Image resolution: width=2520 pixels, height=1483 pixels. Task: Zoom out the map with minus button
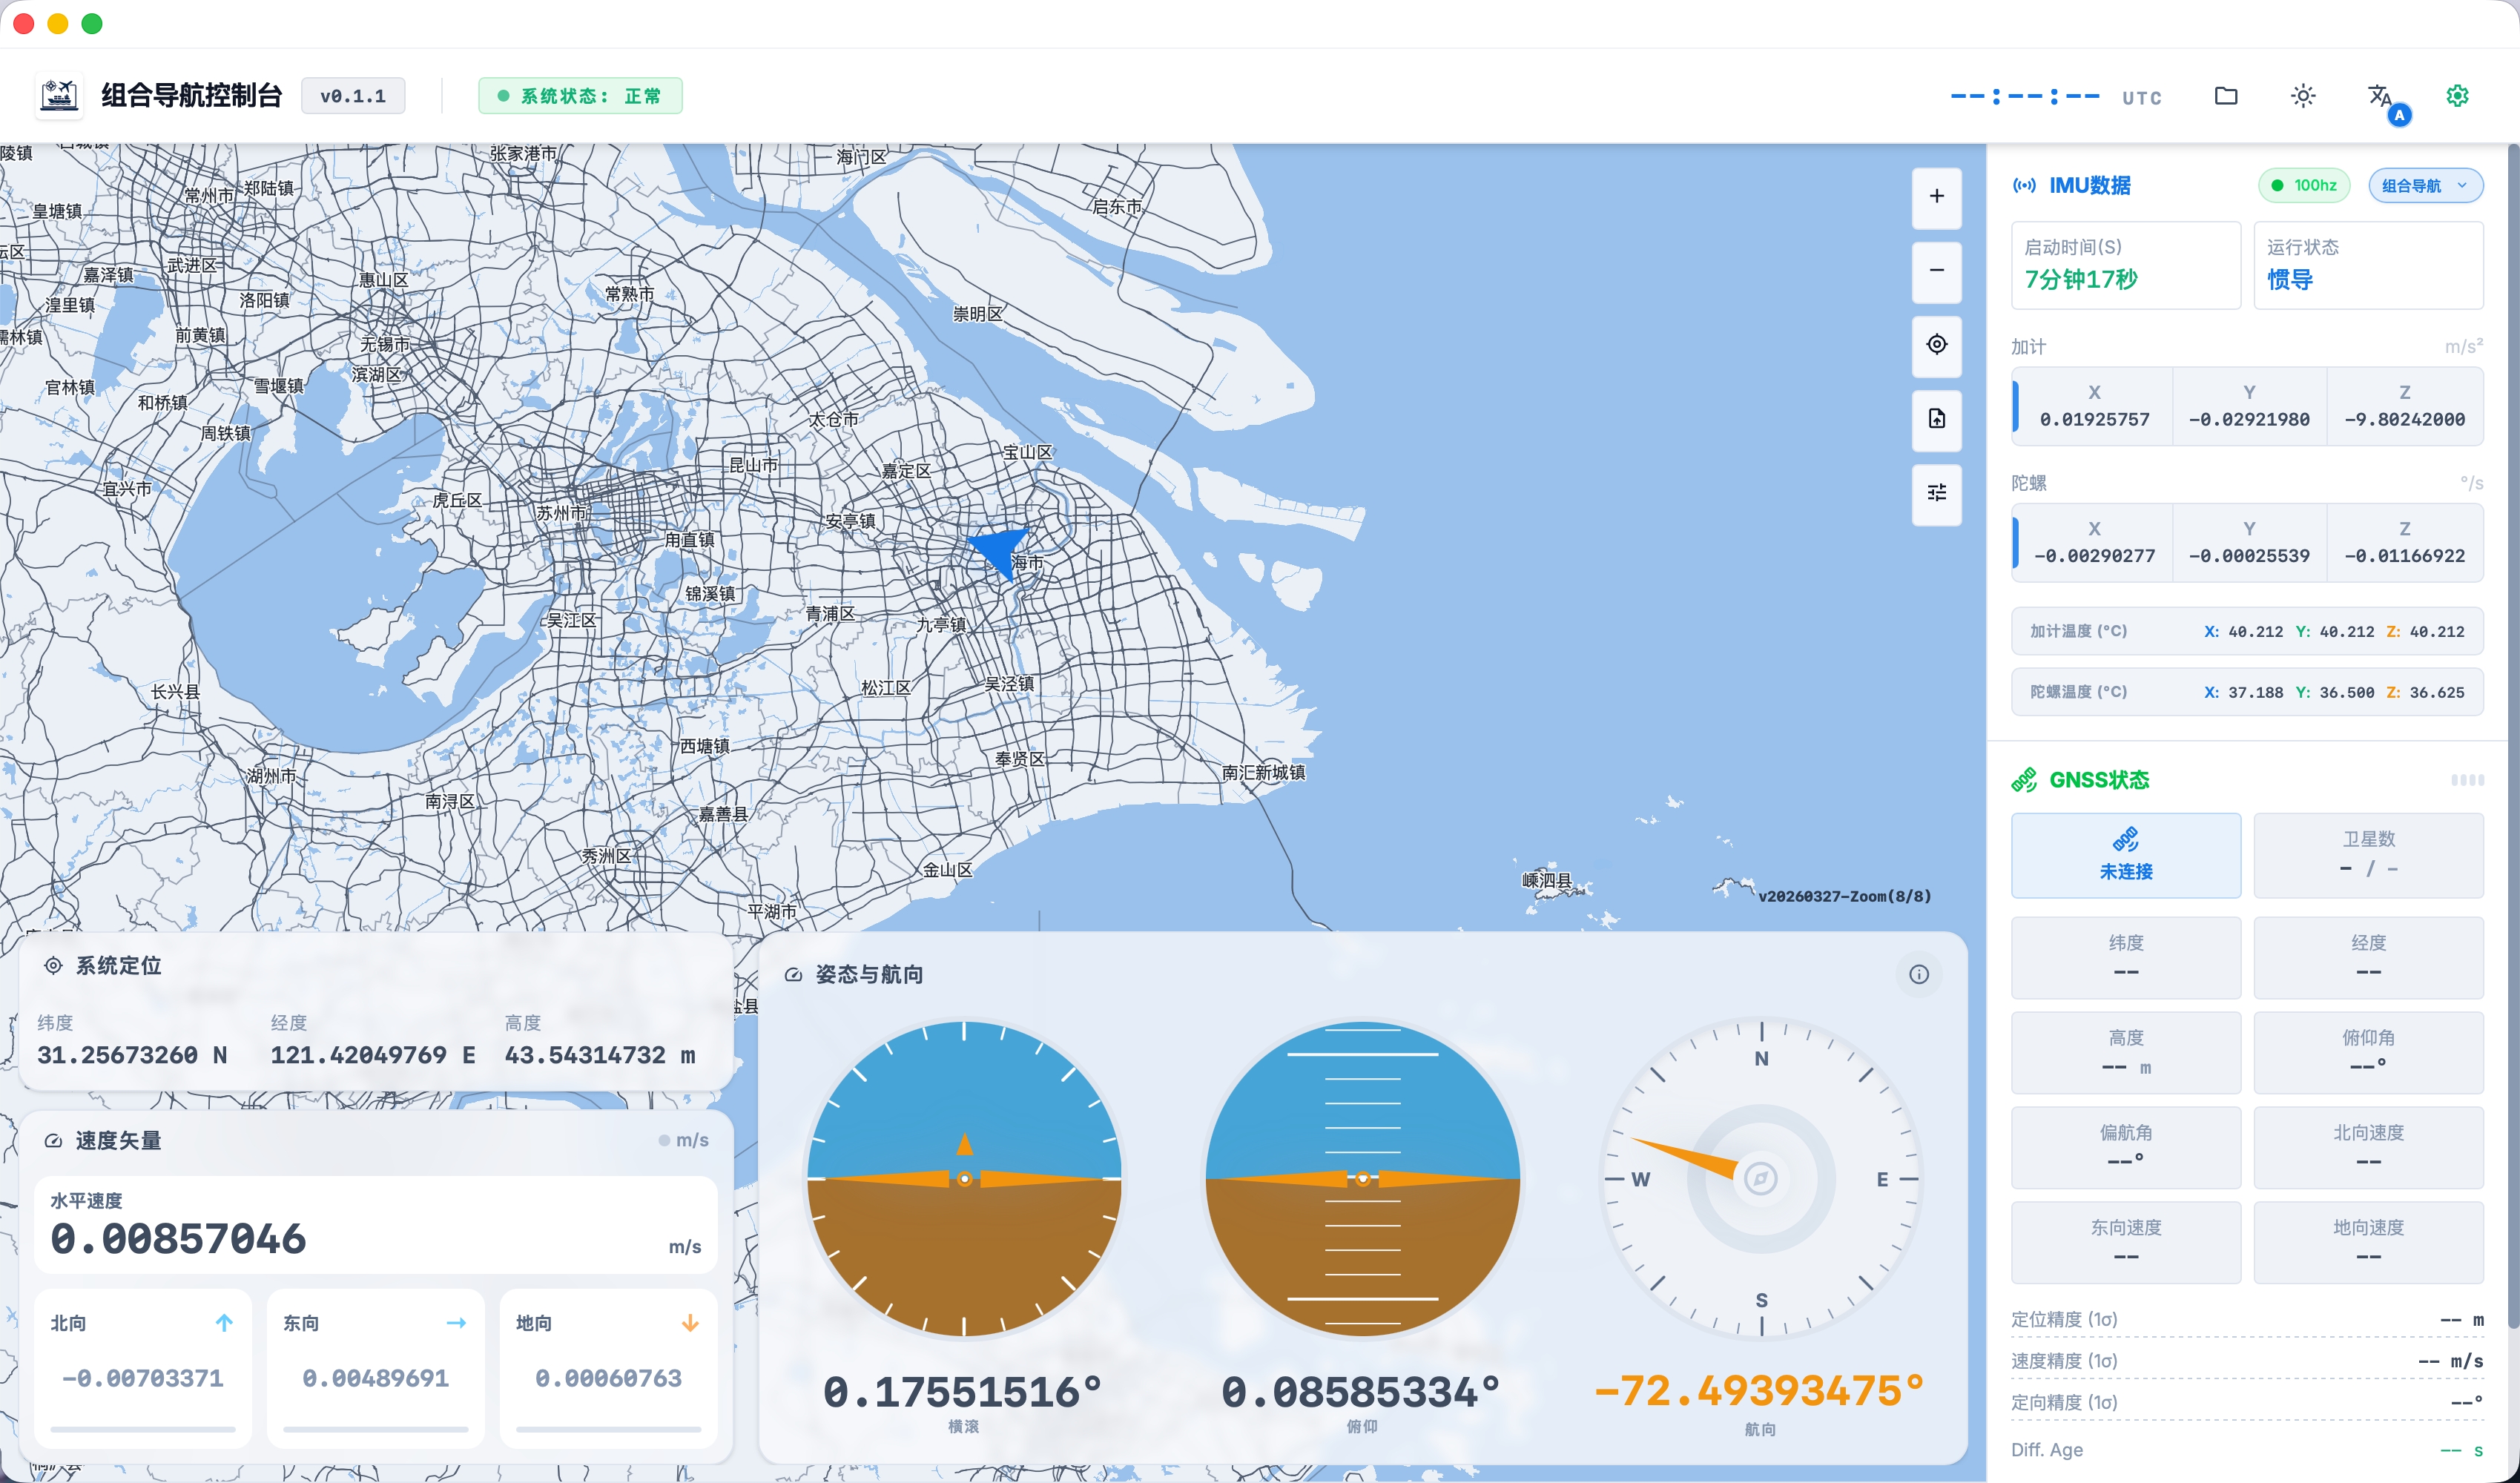[x=1936, y=270]
